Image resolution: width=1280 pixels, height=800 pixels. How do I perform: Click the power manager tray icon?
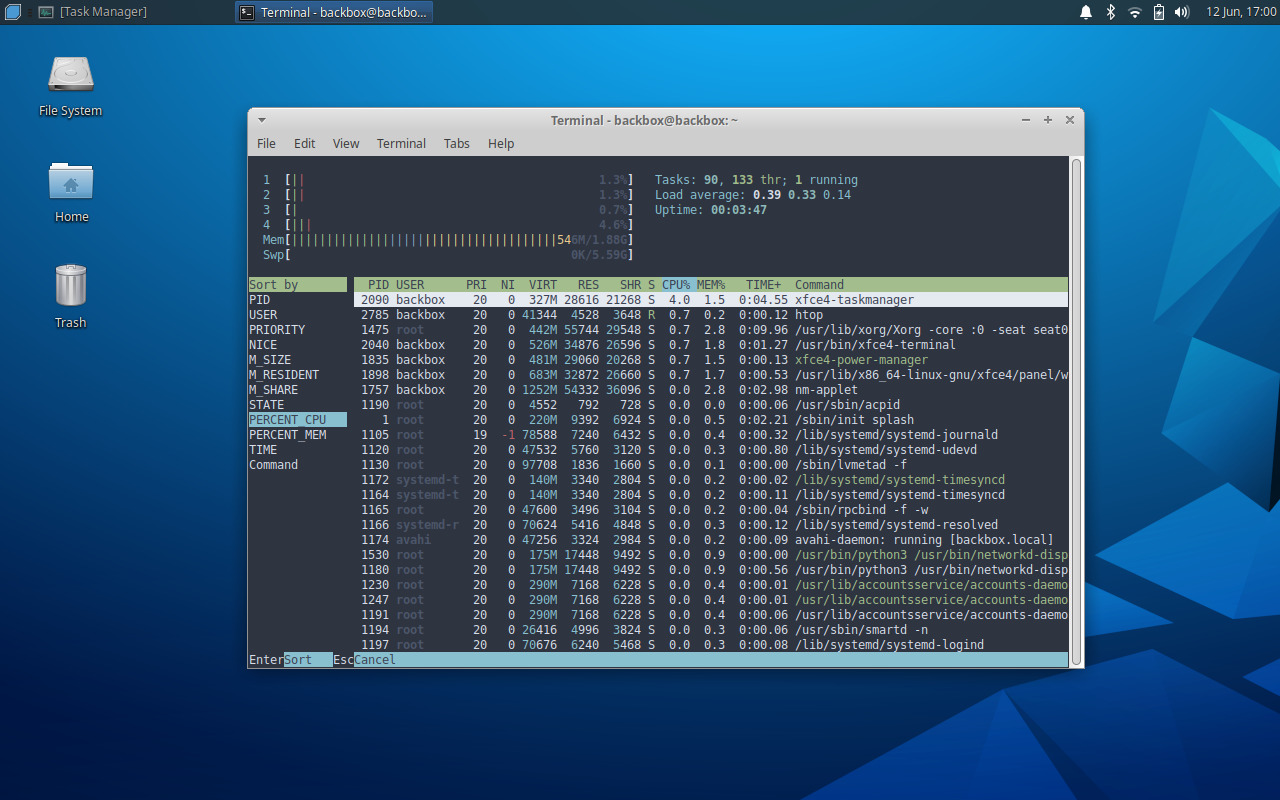(x=1160, y=12)
